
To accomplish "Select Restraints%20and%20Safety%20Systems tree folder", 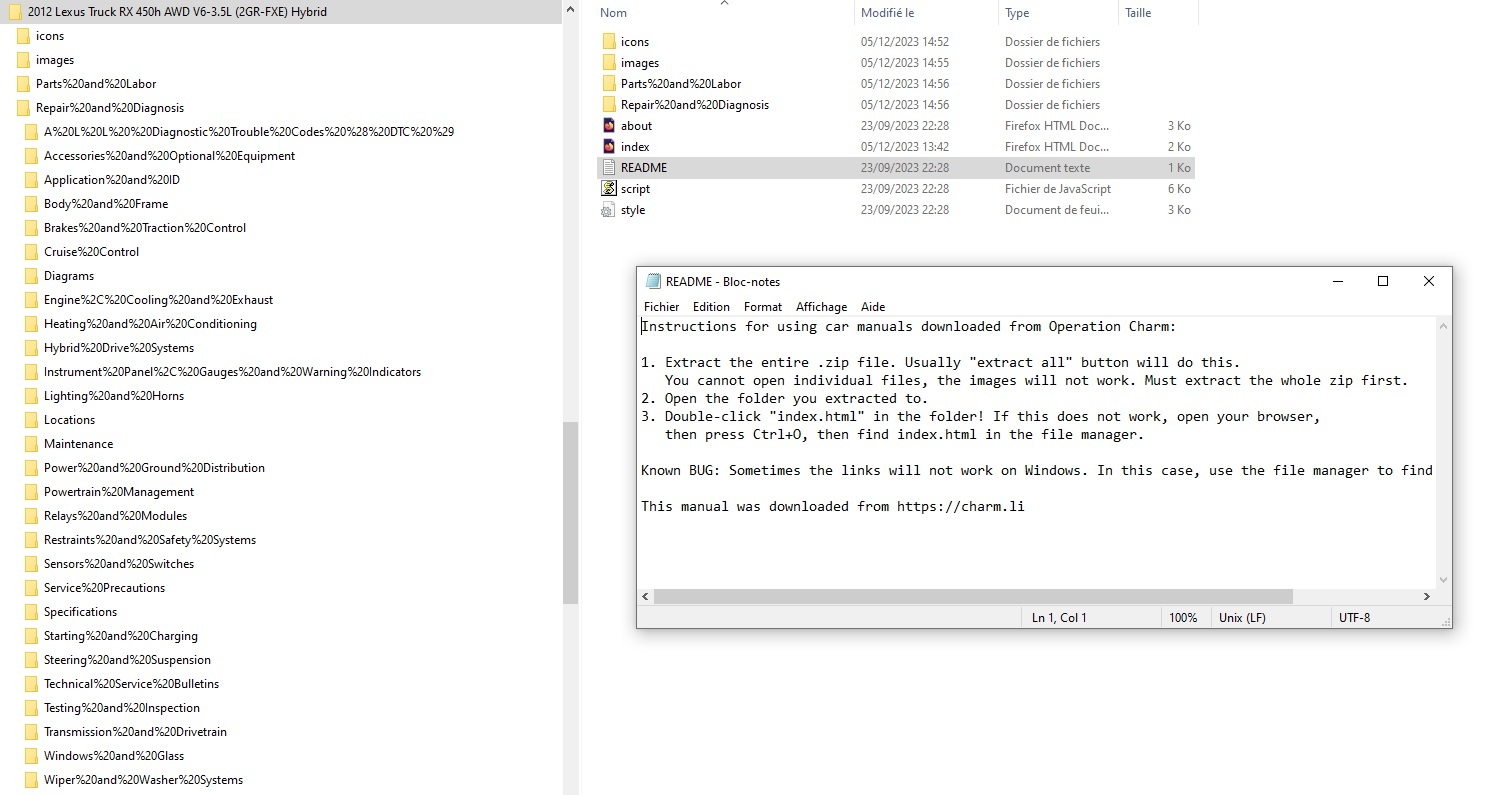I will click(150, 540).
